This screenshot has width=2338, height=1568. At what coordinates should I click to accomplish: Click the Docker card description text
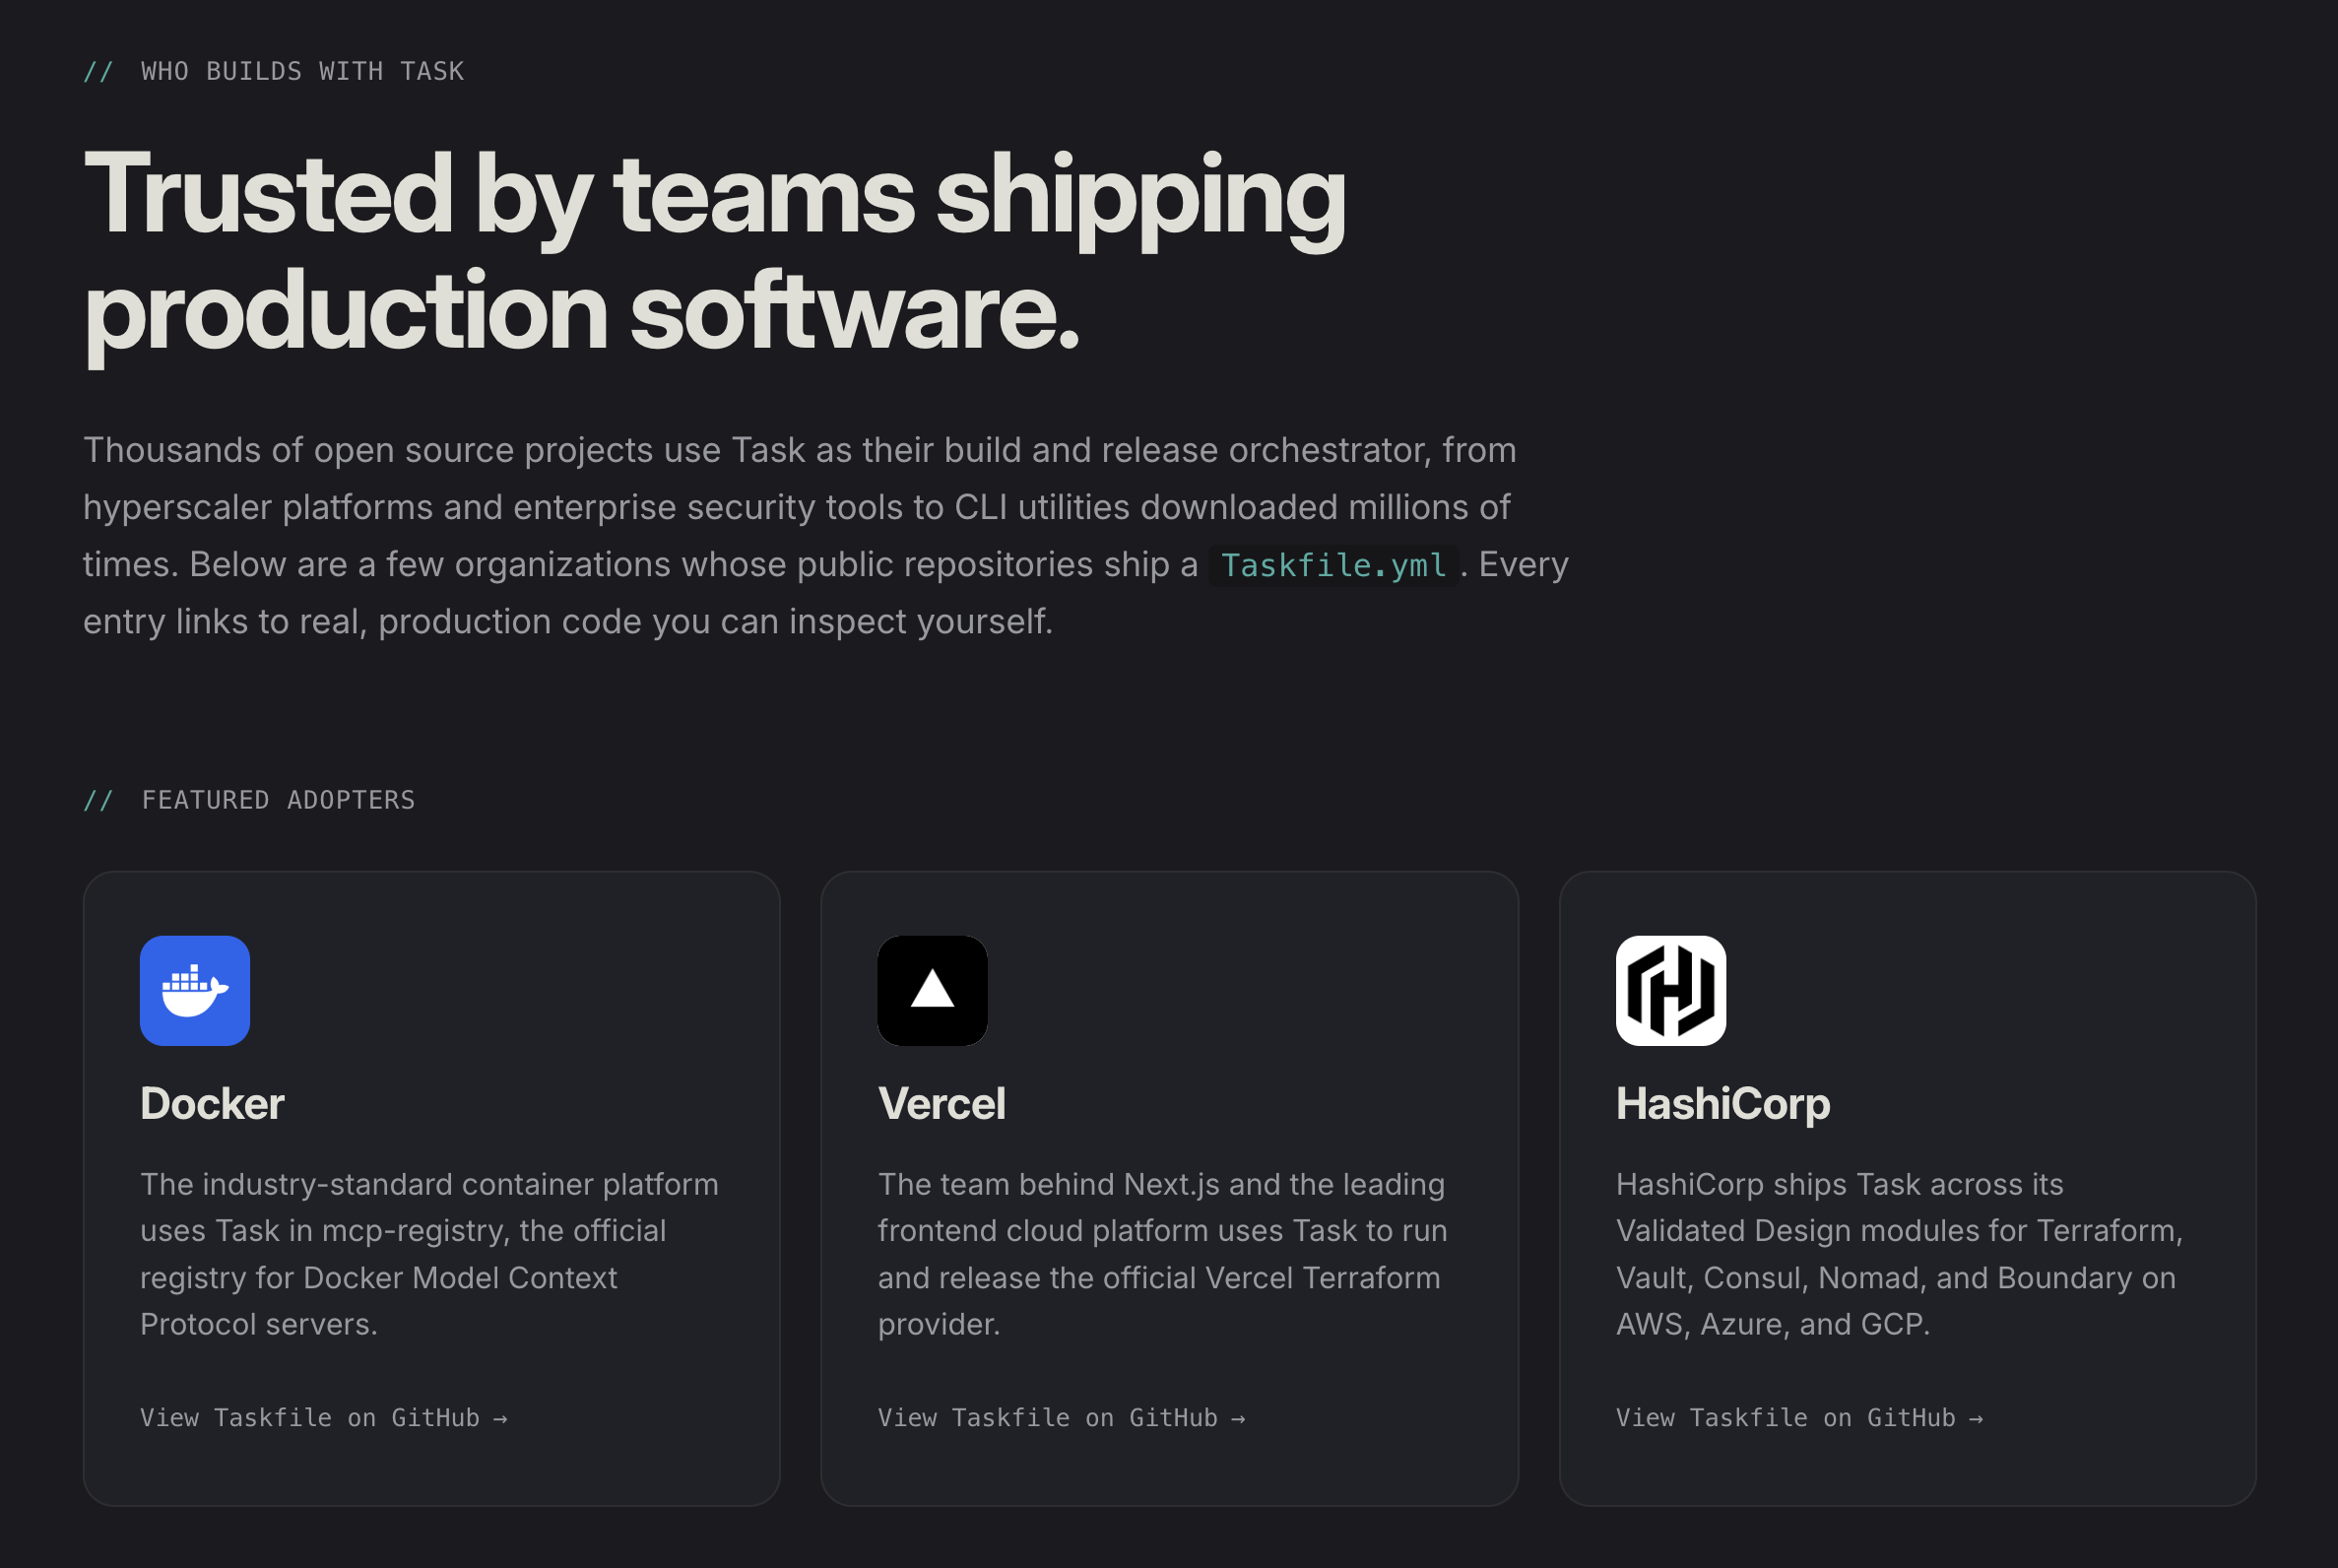pyautogui.click(x=429, y=1254)
